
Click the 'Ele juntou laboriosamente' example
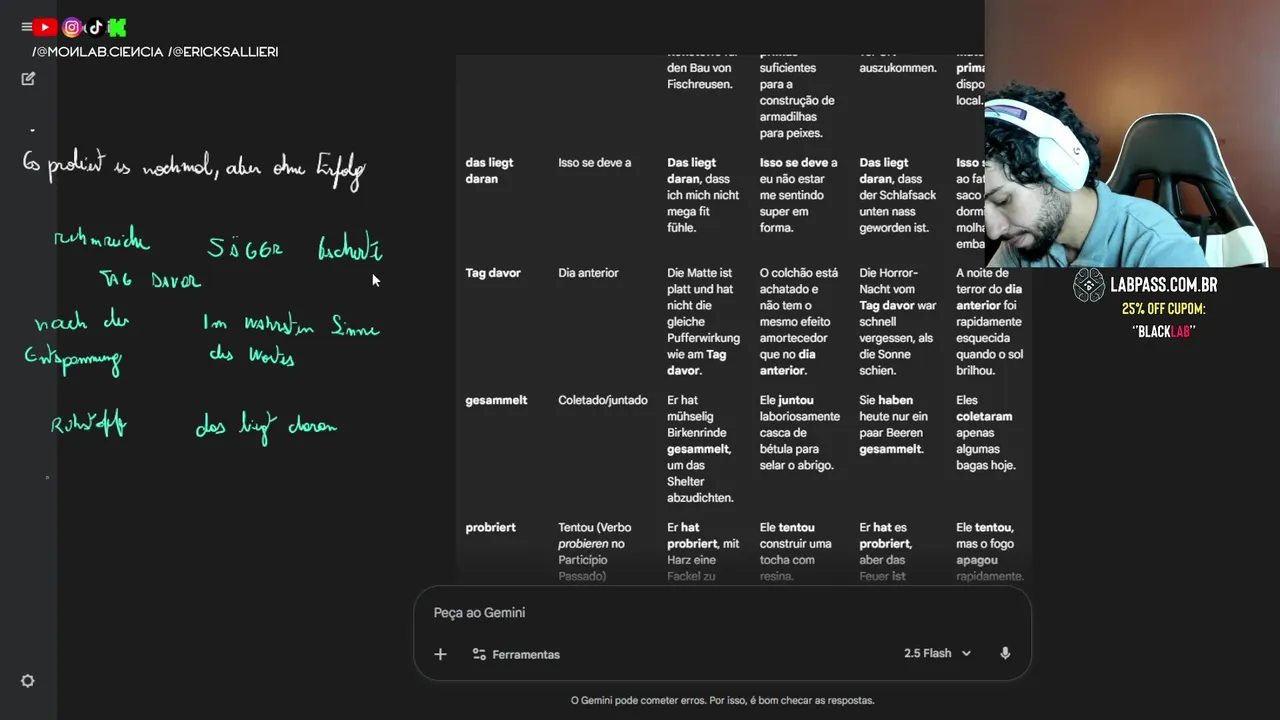799,432
